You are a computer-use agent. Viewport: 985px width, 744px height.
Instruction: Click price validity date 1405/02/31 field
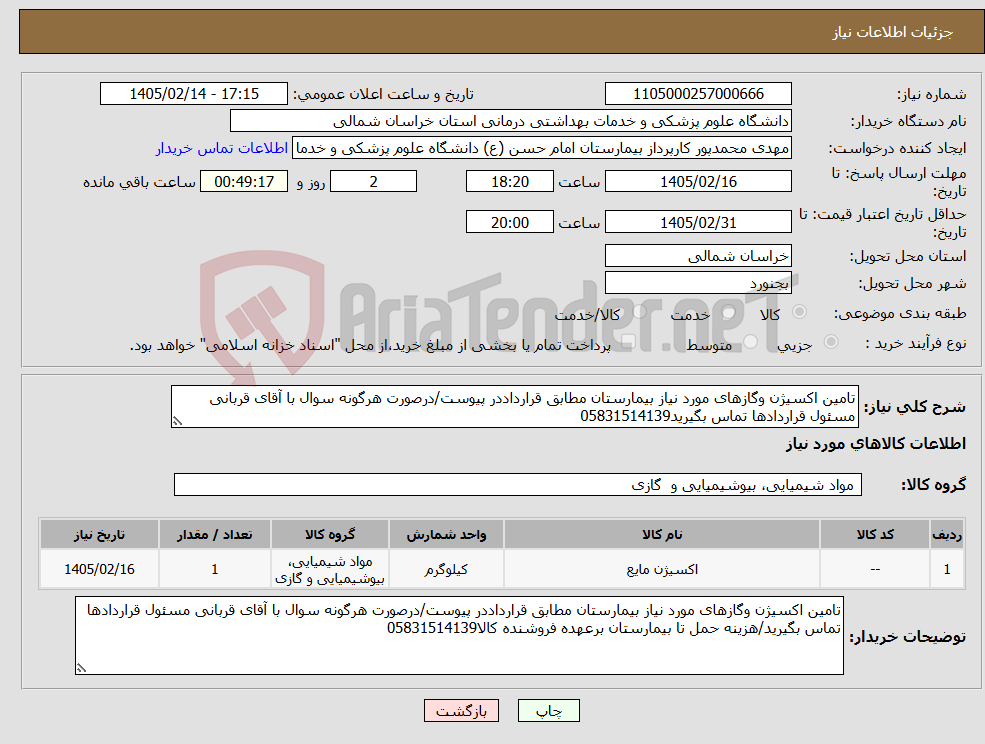click(698, 222)
